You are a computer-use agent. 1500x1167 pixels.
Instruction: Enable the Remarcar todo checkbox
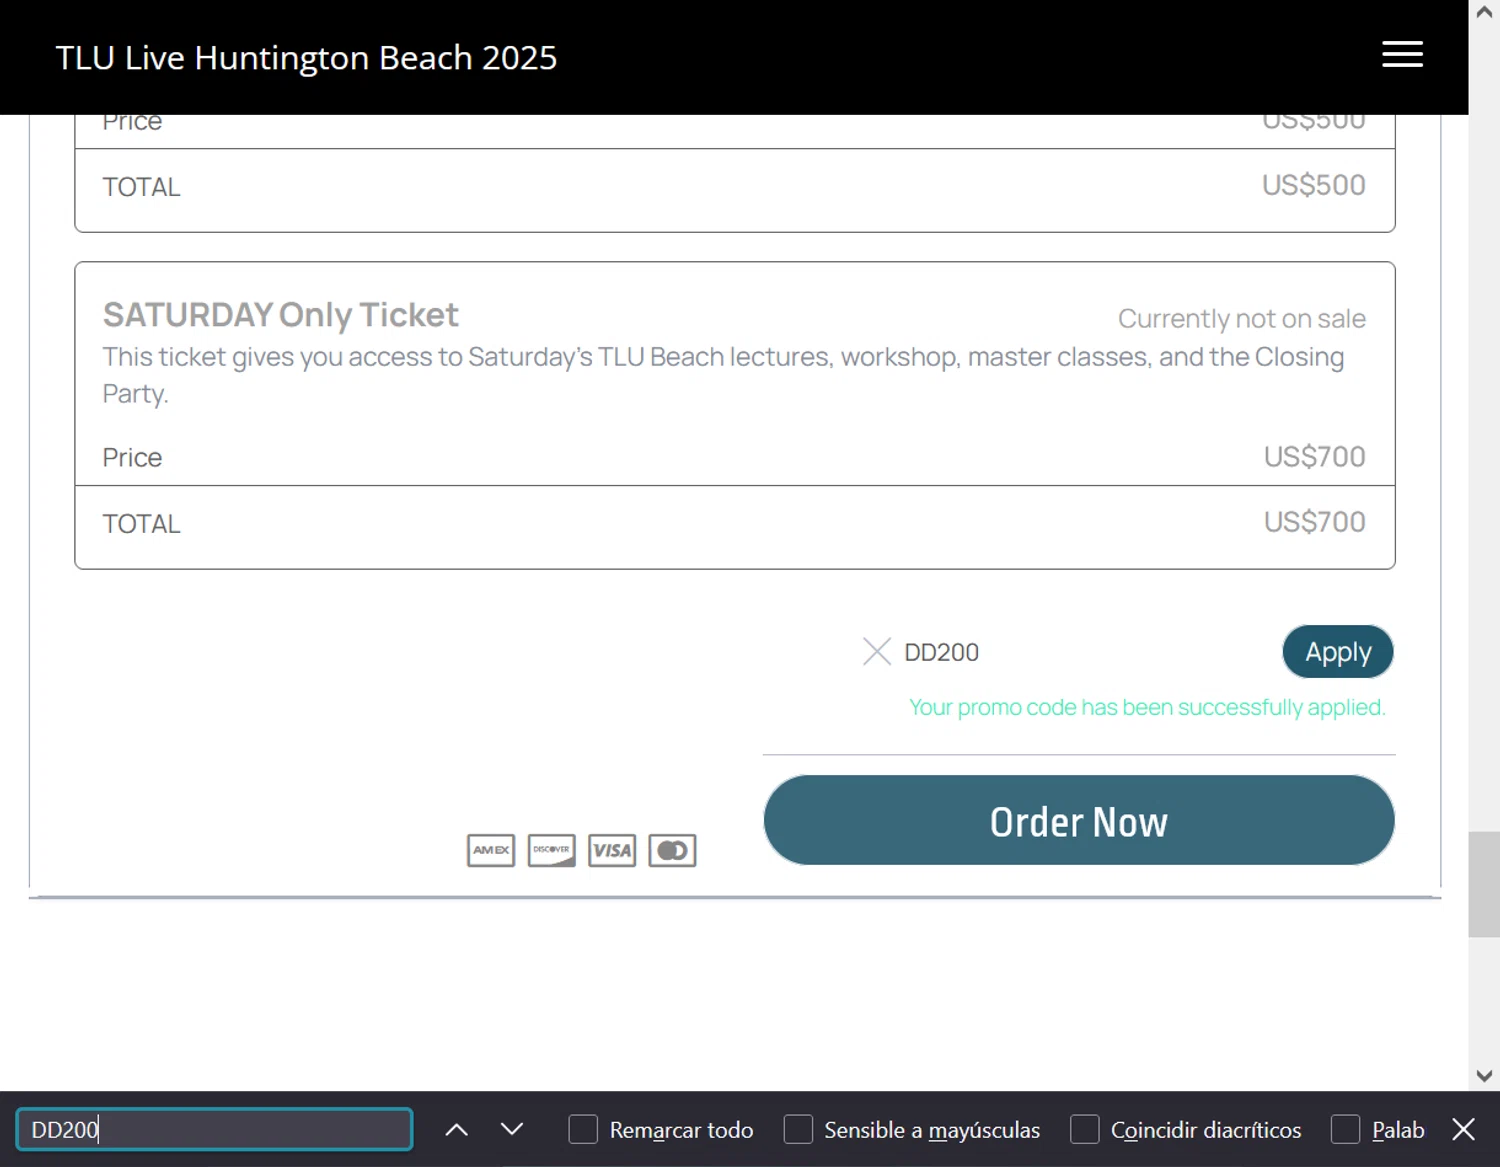click(583, 1130)
